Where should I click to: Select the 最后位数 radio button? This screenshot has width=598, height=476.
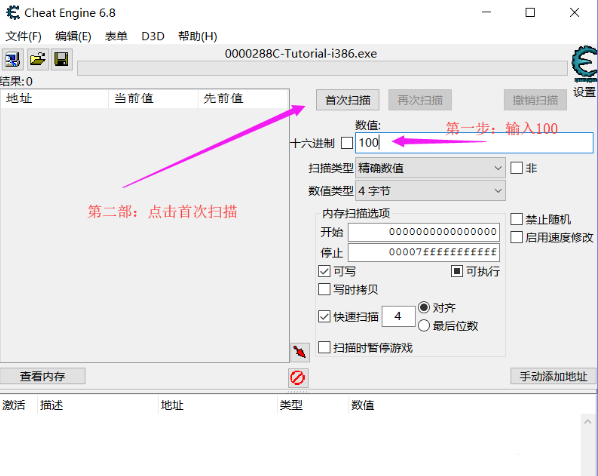424,326
